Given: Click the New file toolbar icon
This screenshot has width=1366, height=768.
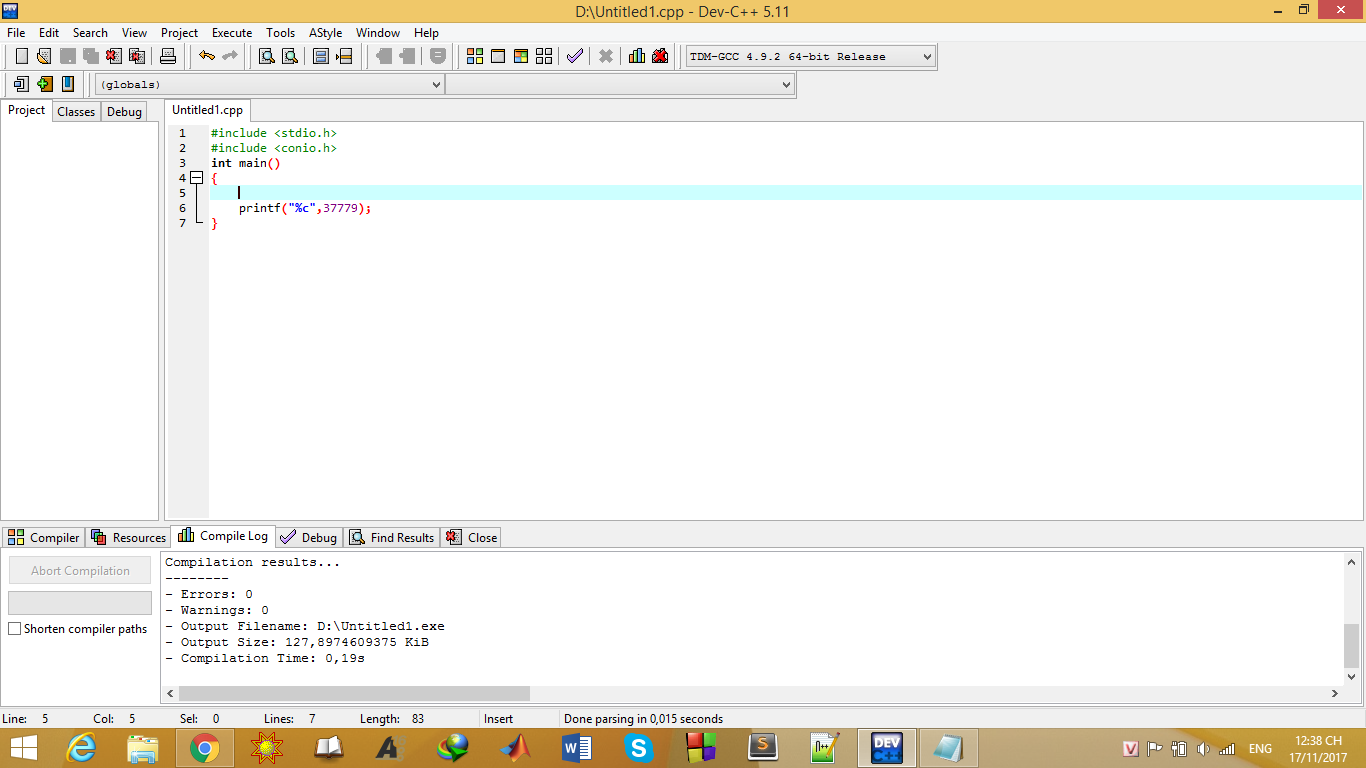Looking at the screenshot, I should point(21,56).
